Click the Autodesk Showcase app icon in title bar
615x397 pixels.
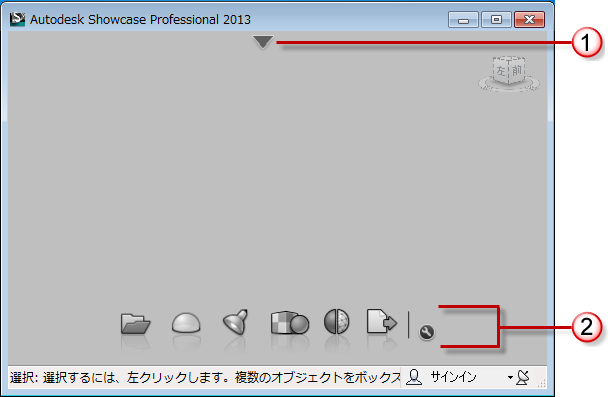17,19
